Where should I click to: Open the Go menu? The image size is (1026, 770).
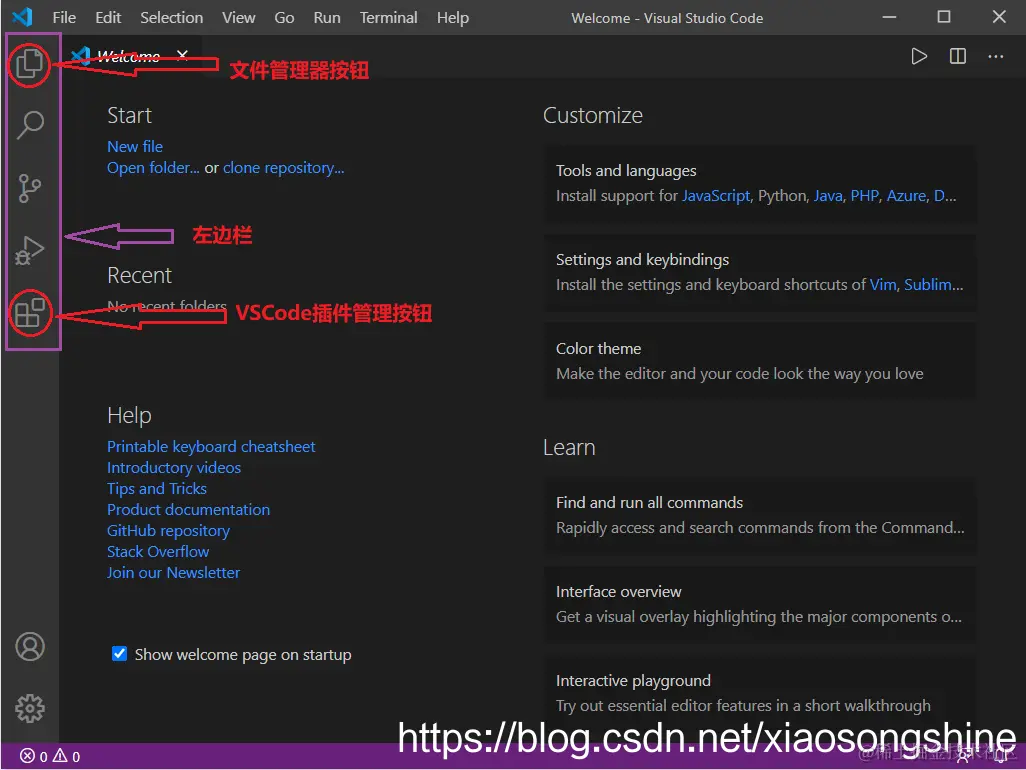pos(284,18)
